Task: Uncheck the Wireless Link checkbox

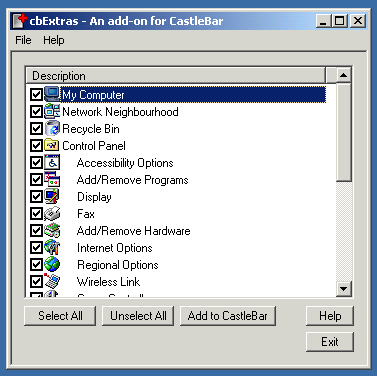Action: pos(36,282)
